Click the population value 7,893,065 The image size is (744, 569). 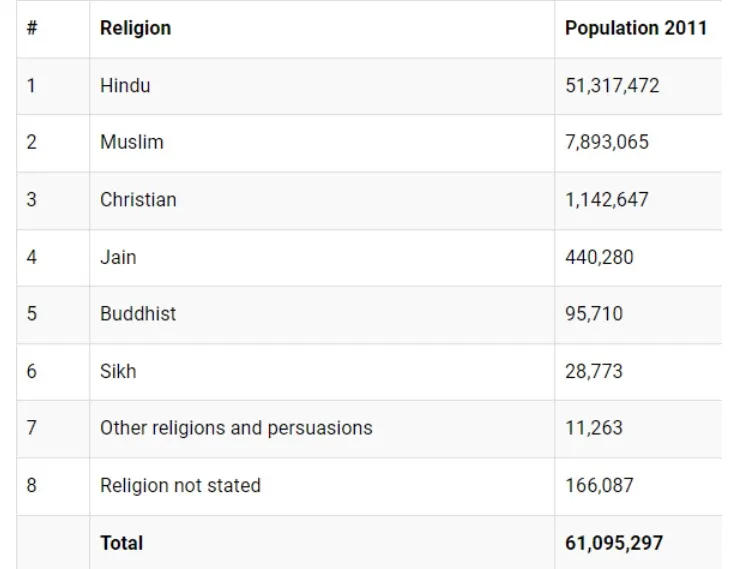click(607, 142)
